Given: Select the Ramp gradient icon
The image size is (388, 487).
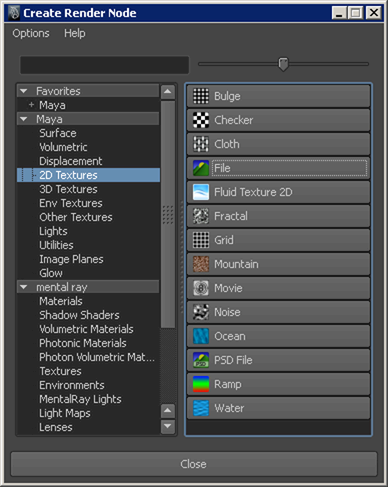Looking at the screenshot, I should (x=201, y=384).
